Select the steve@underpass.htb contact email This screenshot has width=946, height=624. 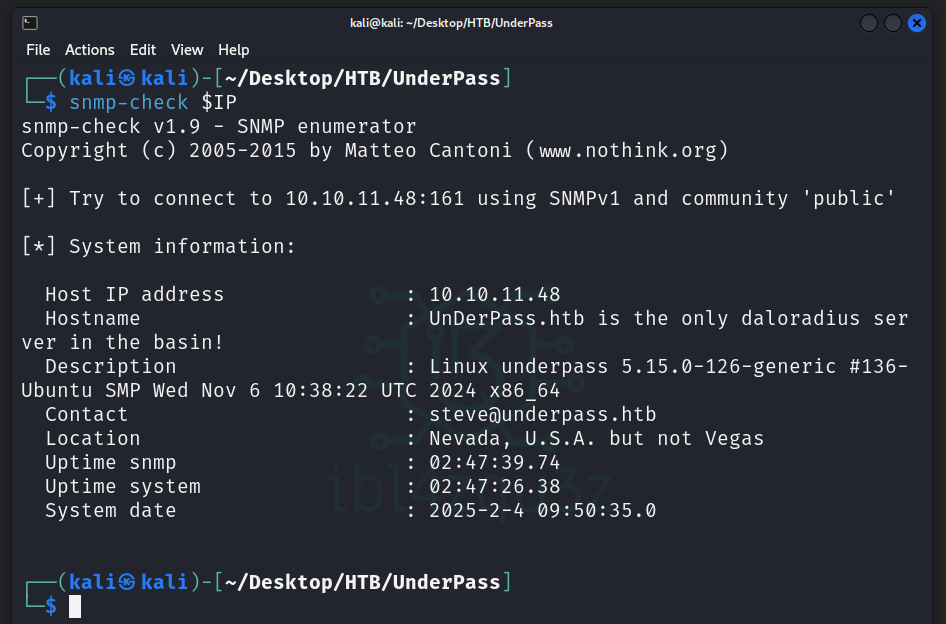[x=543, y=414]
